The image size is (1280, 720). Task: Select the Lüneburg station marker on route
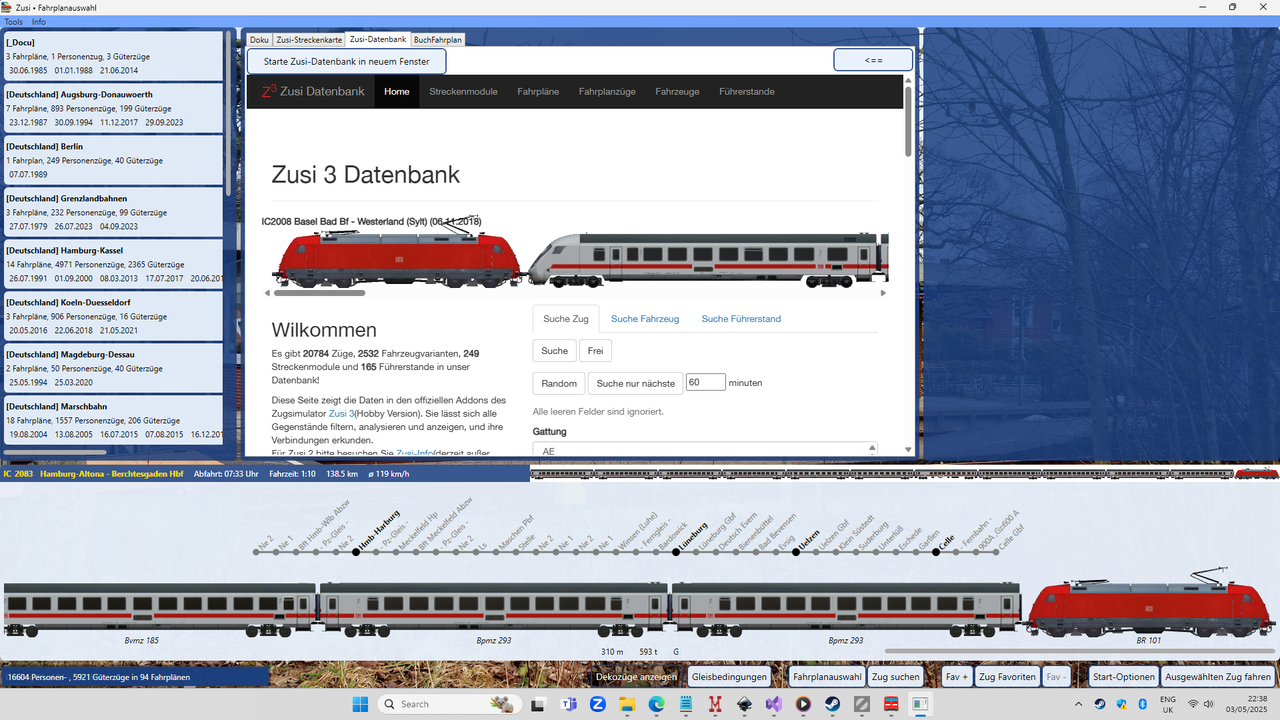[677, 551]
